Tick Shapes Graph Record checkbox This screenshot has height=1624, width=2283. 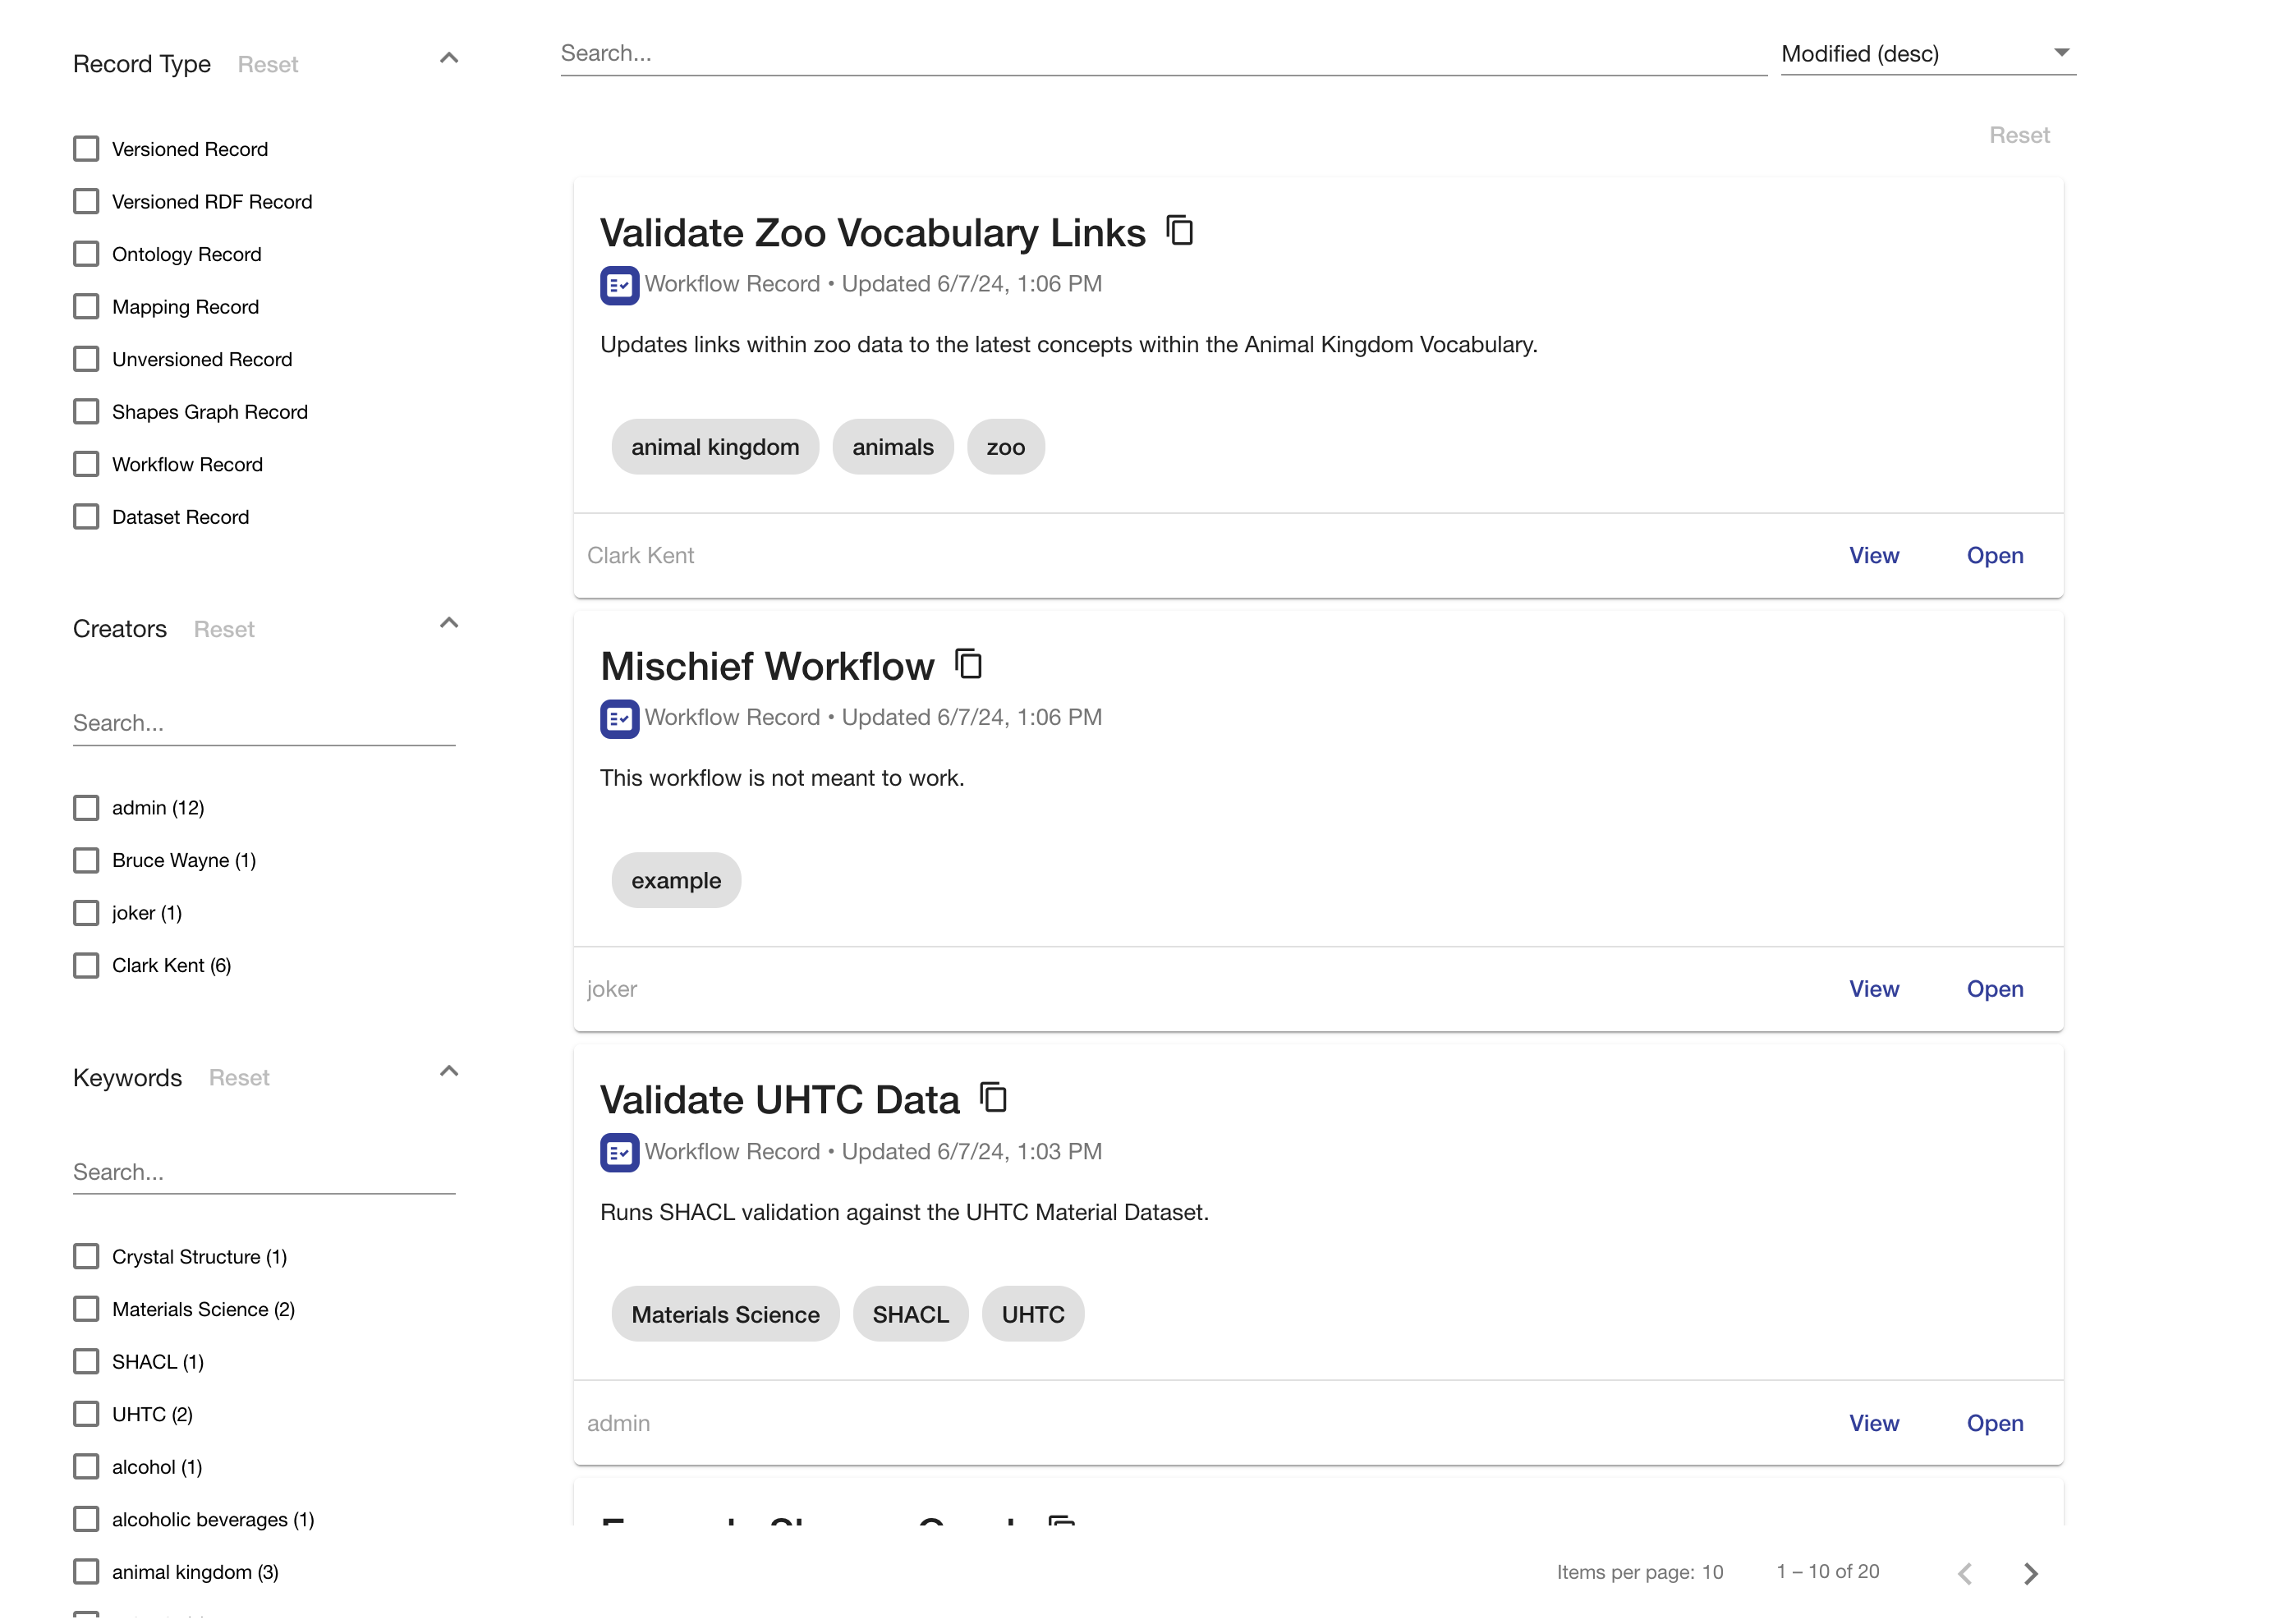pyautogui.click(x=86, y=412)
